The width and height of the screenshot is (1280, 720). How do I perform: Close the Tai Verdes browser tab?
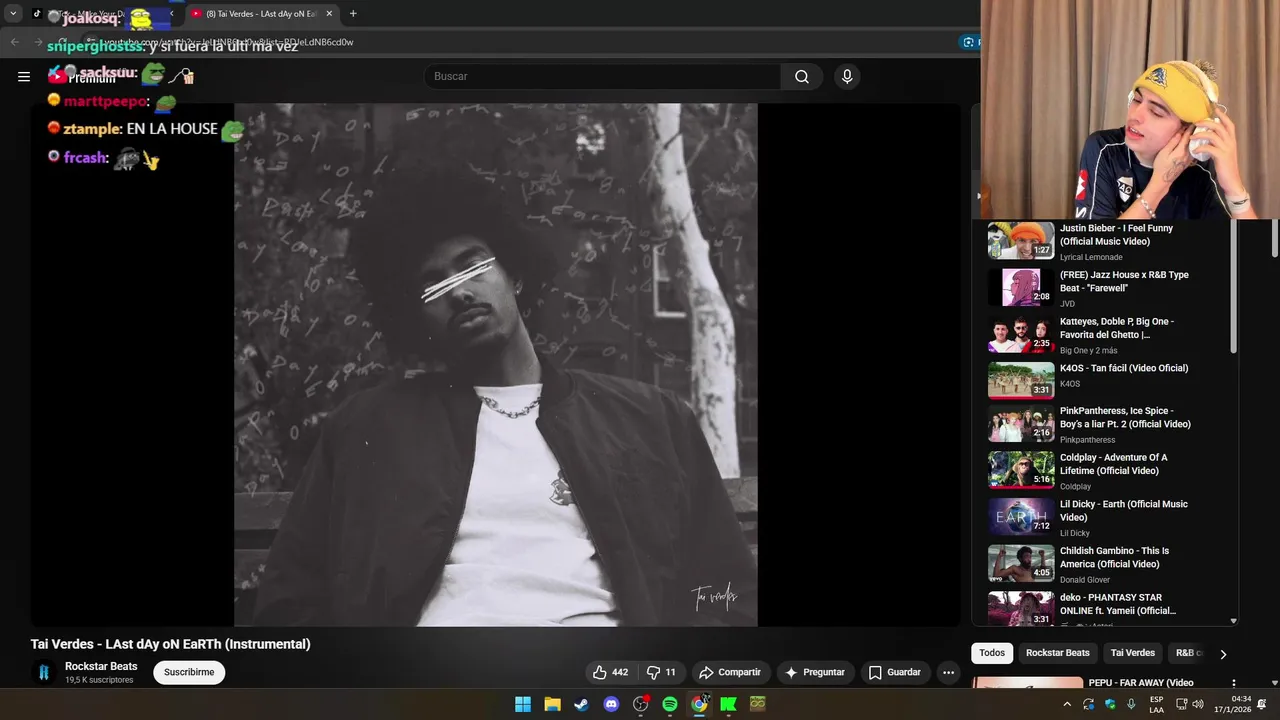pyautogui.click(x=329, y=14)
